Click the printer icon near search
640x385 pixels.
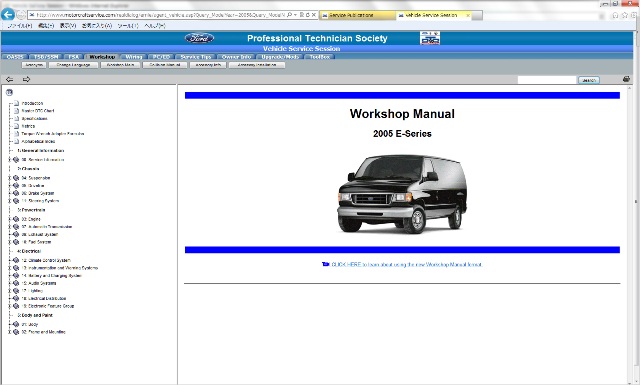click(x=626, y=79)
